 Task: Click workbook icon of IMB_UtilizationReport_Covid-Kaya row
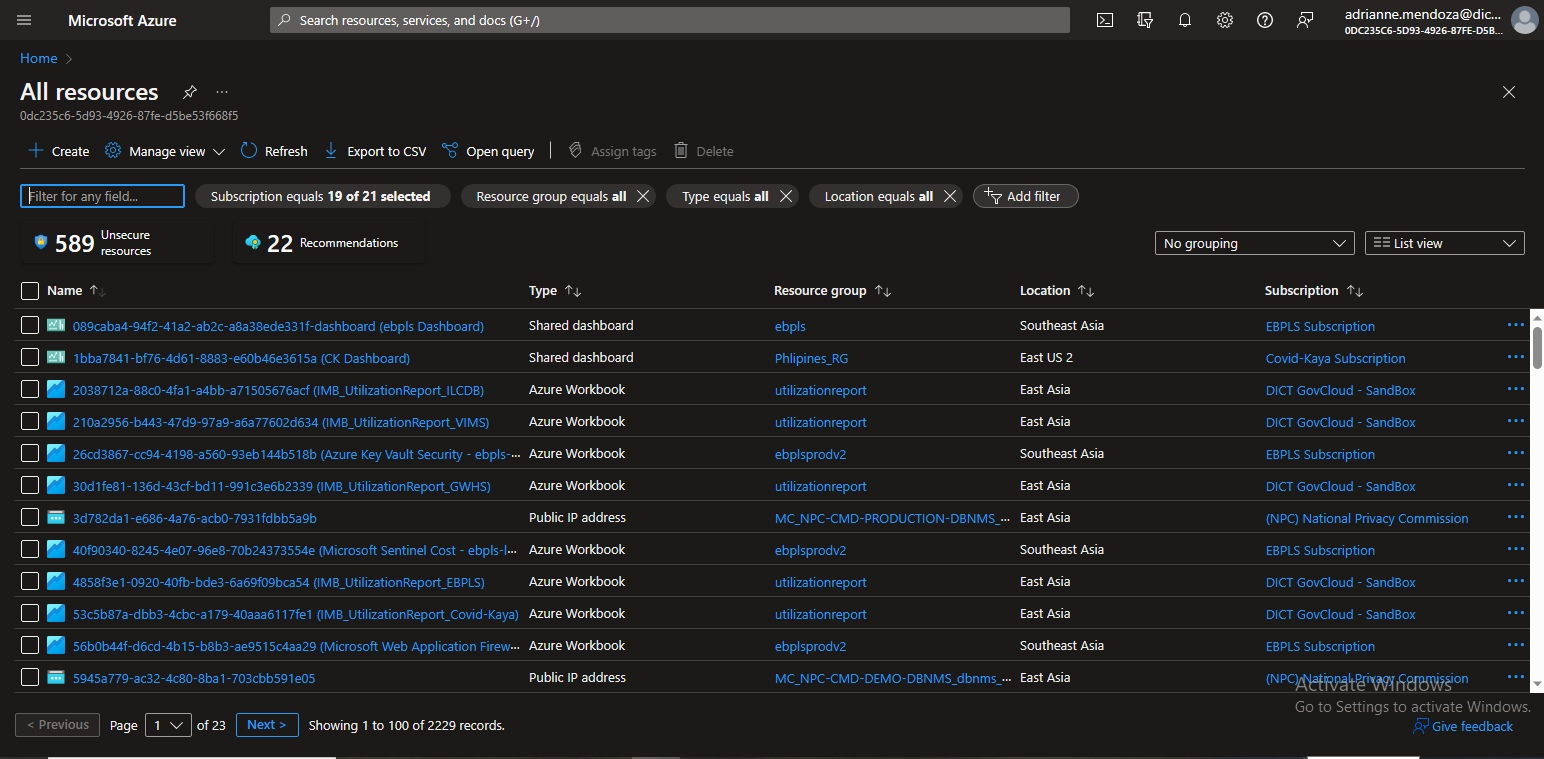pyautogui.click(x=56, y=613)
